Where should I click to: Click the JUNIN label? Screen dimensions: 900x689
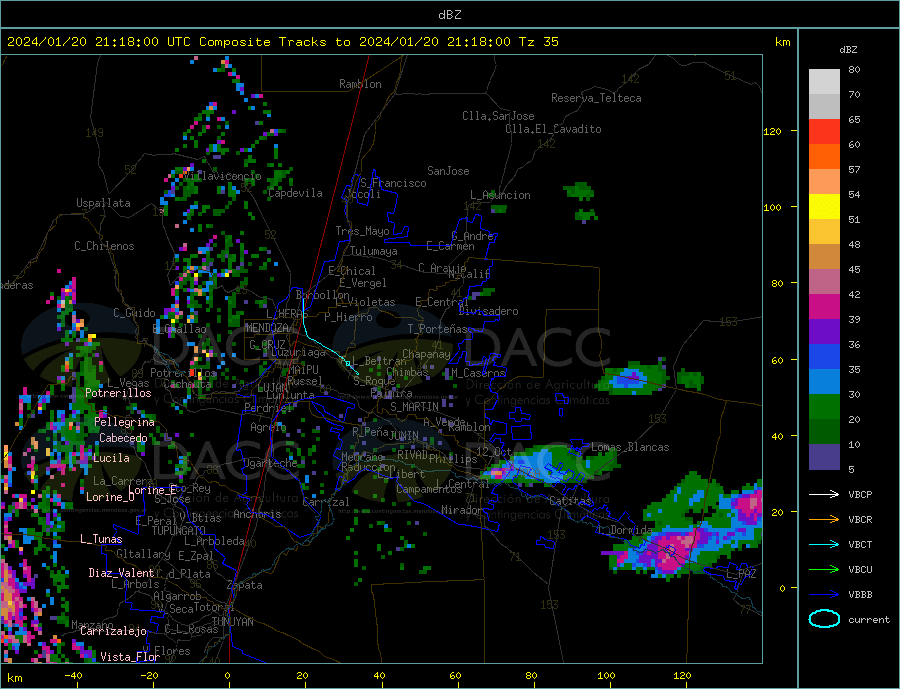coord(404,436)
